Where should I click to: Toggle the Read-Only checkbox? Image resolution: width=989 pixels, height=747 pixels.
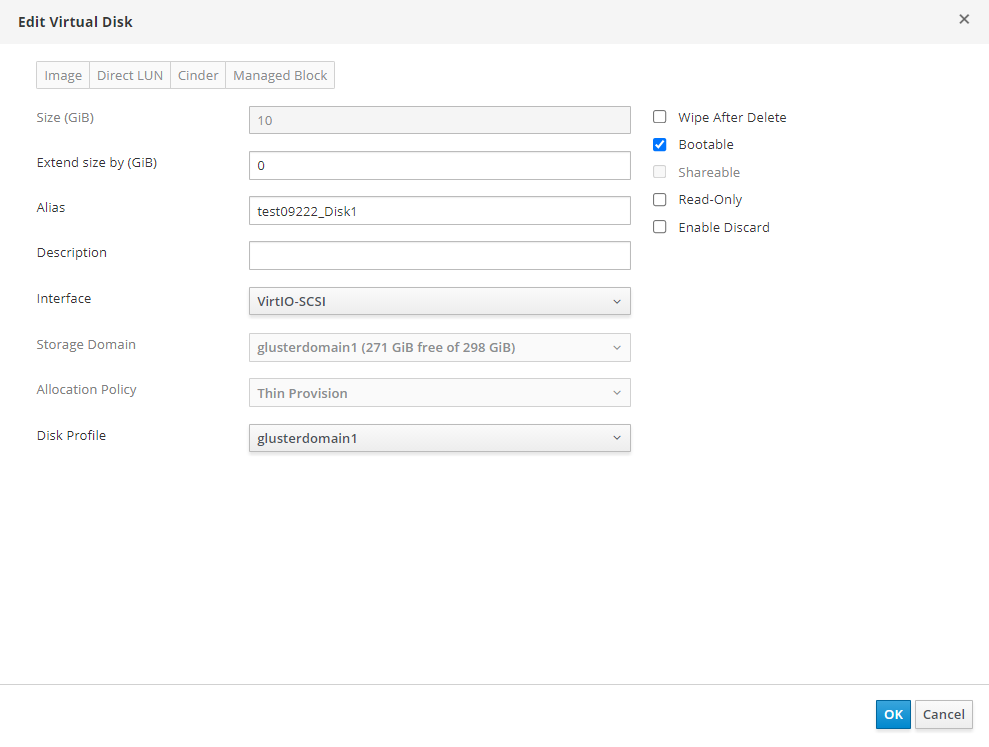(660, 200)
